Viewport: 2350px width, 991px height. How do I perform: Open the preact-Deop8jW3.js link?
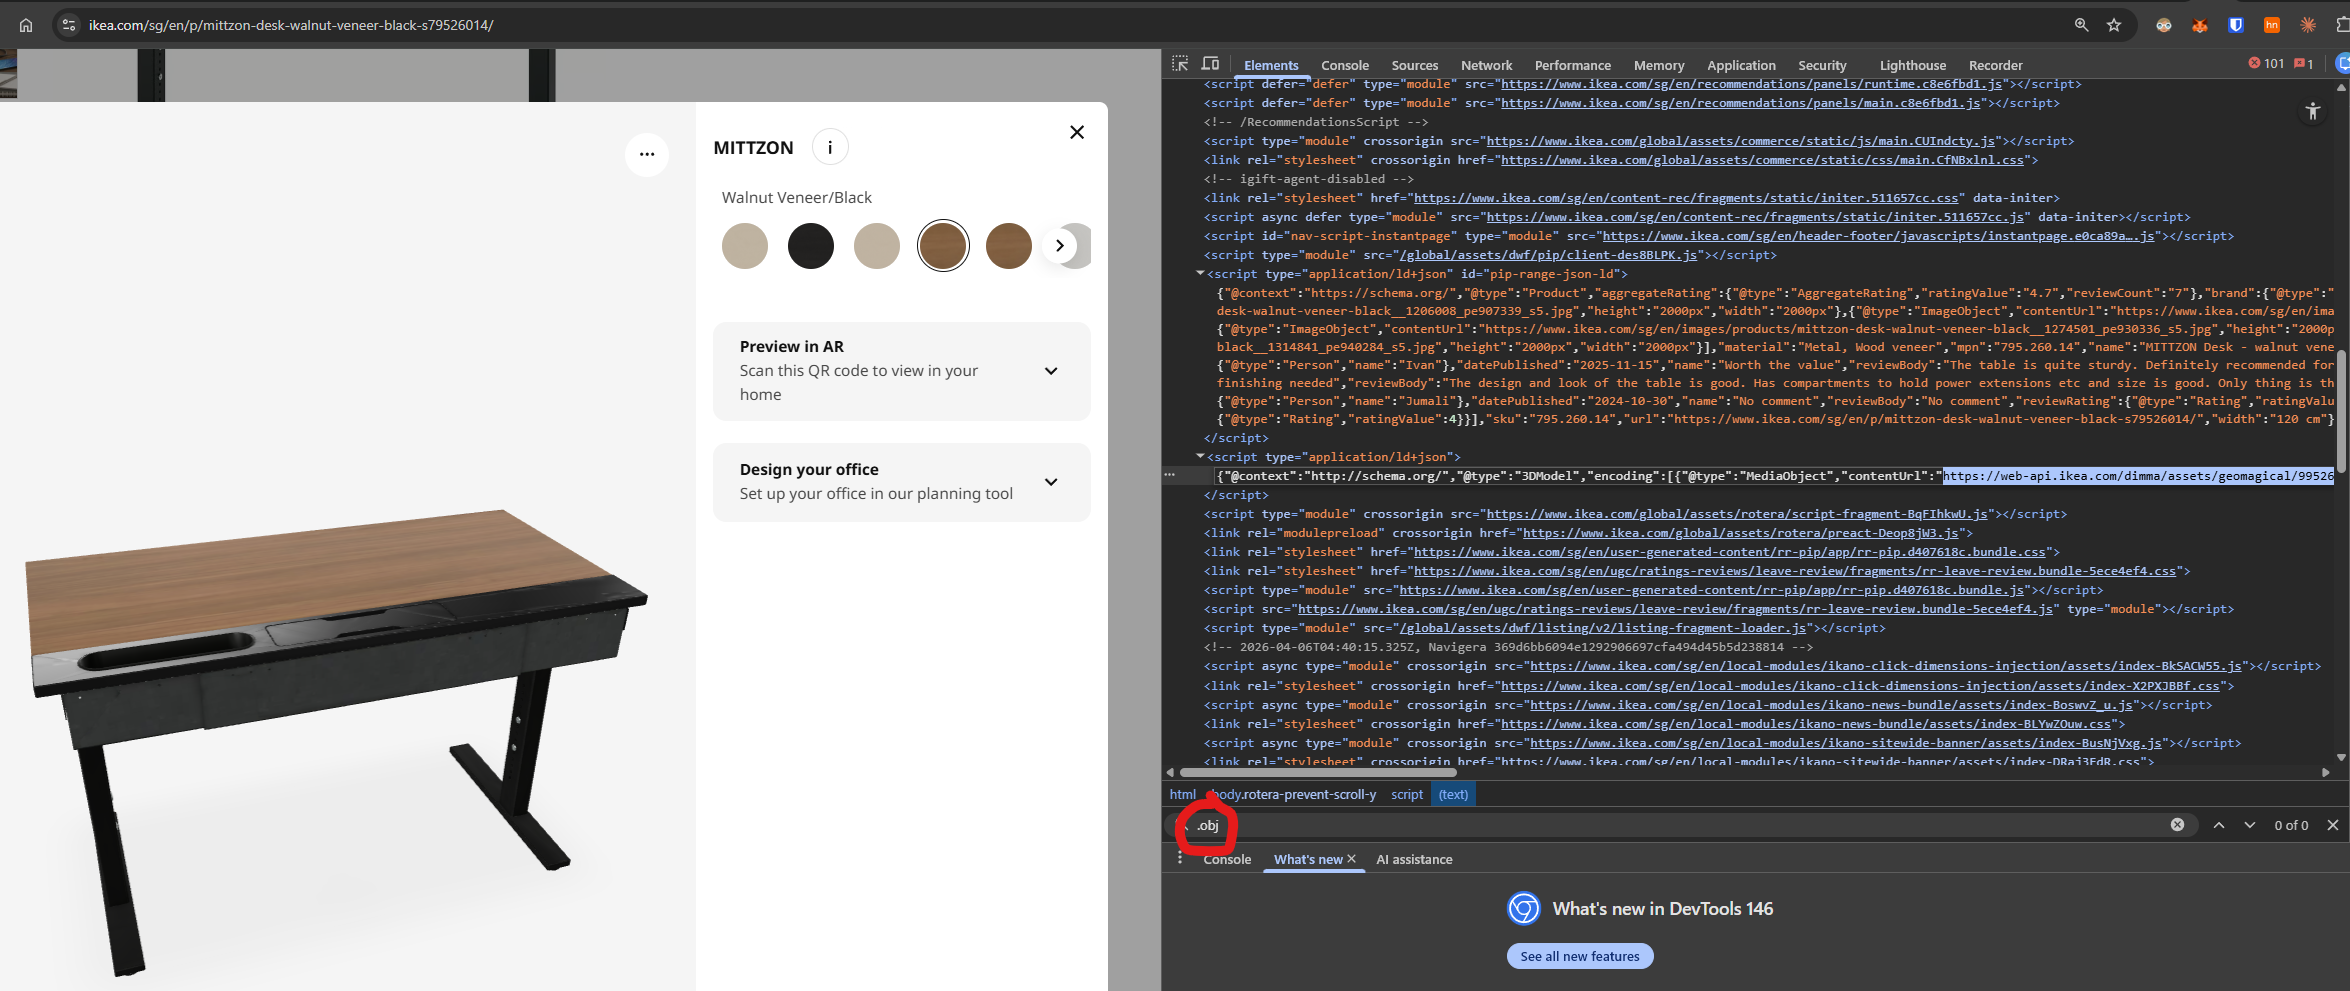coord(1740,533)
